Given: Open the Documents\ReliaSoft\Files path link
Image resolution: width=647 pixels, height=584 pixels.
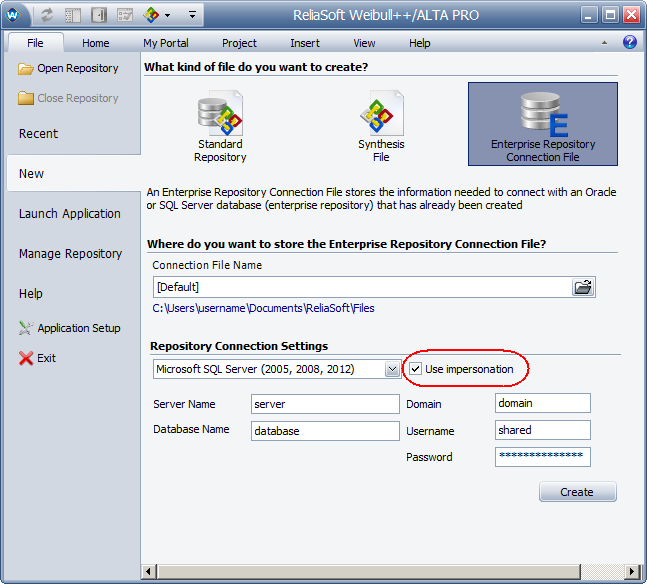Looking at the screenshot, I should coord(264,308).
